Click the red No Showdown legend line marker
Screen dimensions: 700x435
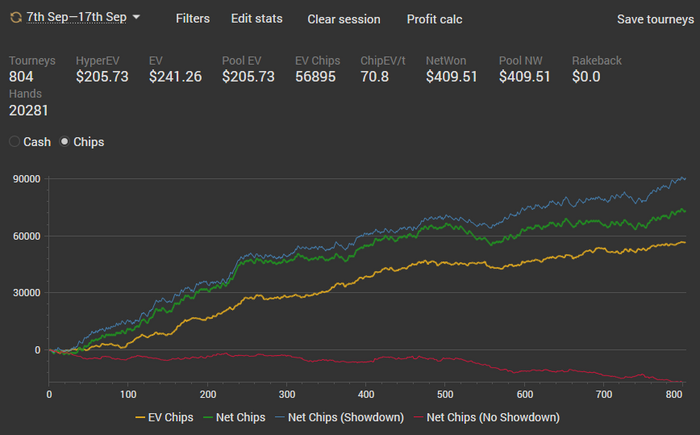(x=419, y=418)
